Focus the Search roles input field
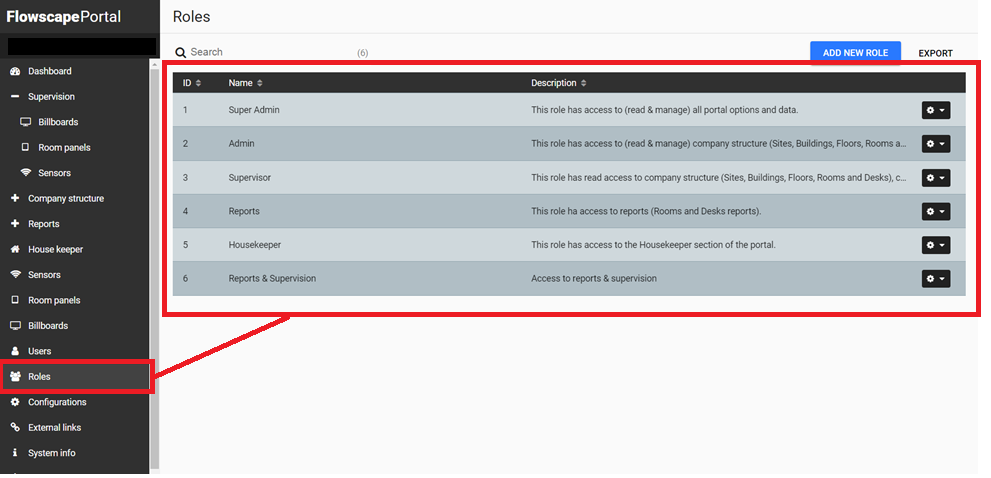The image size is (991, 478). (x=272, y=52)
